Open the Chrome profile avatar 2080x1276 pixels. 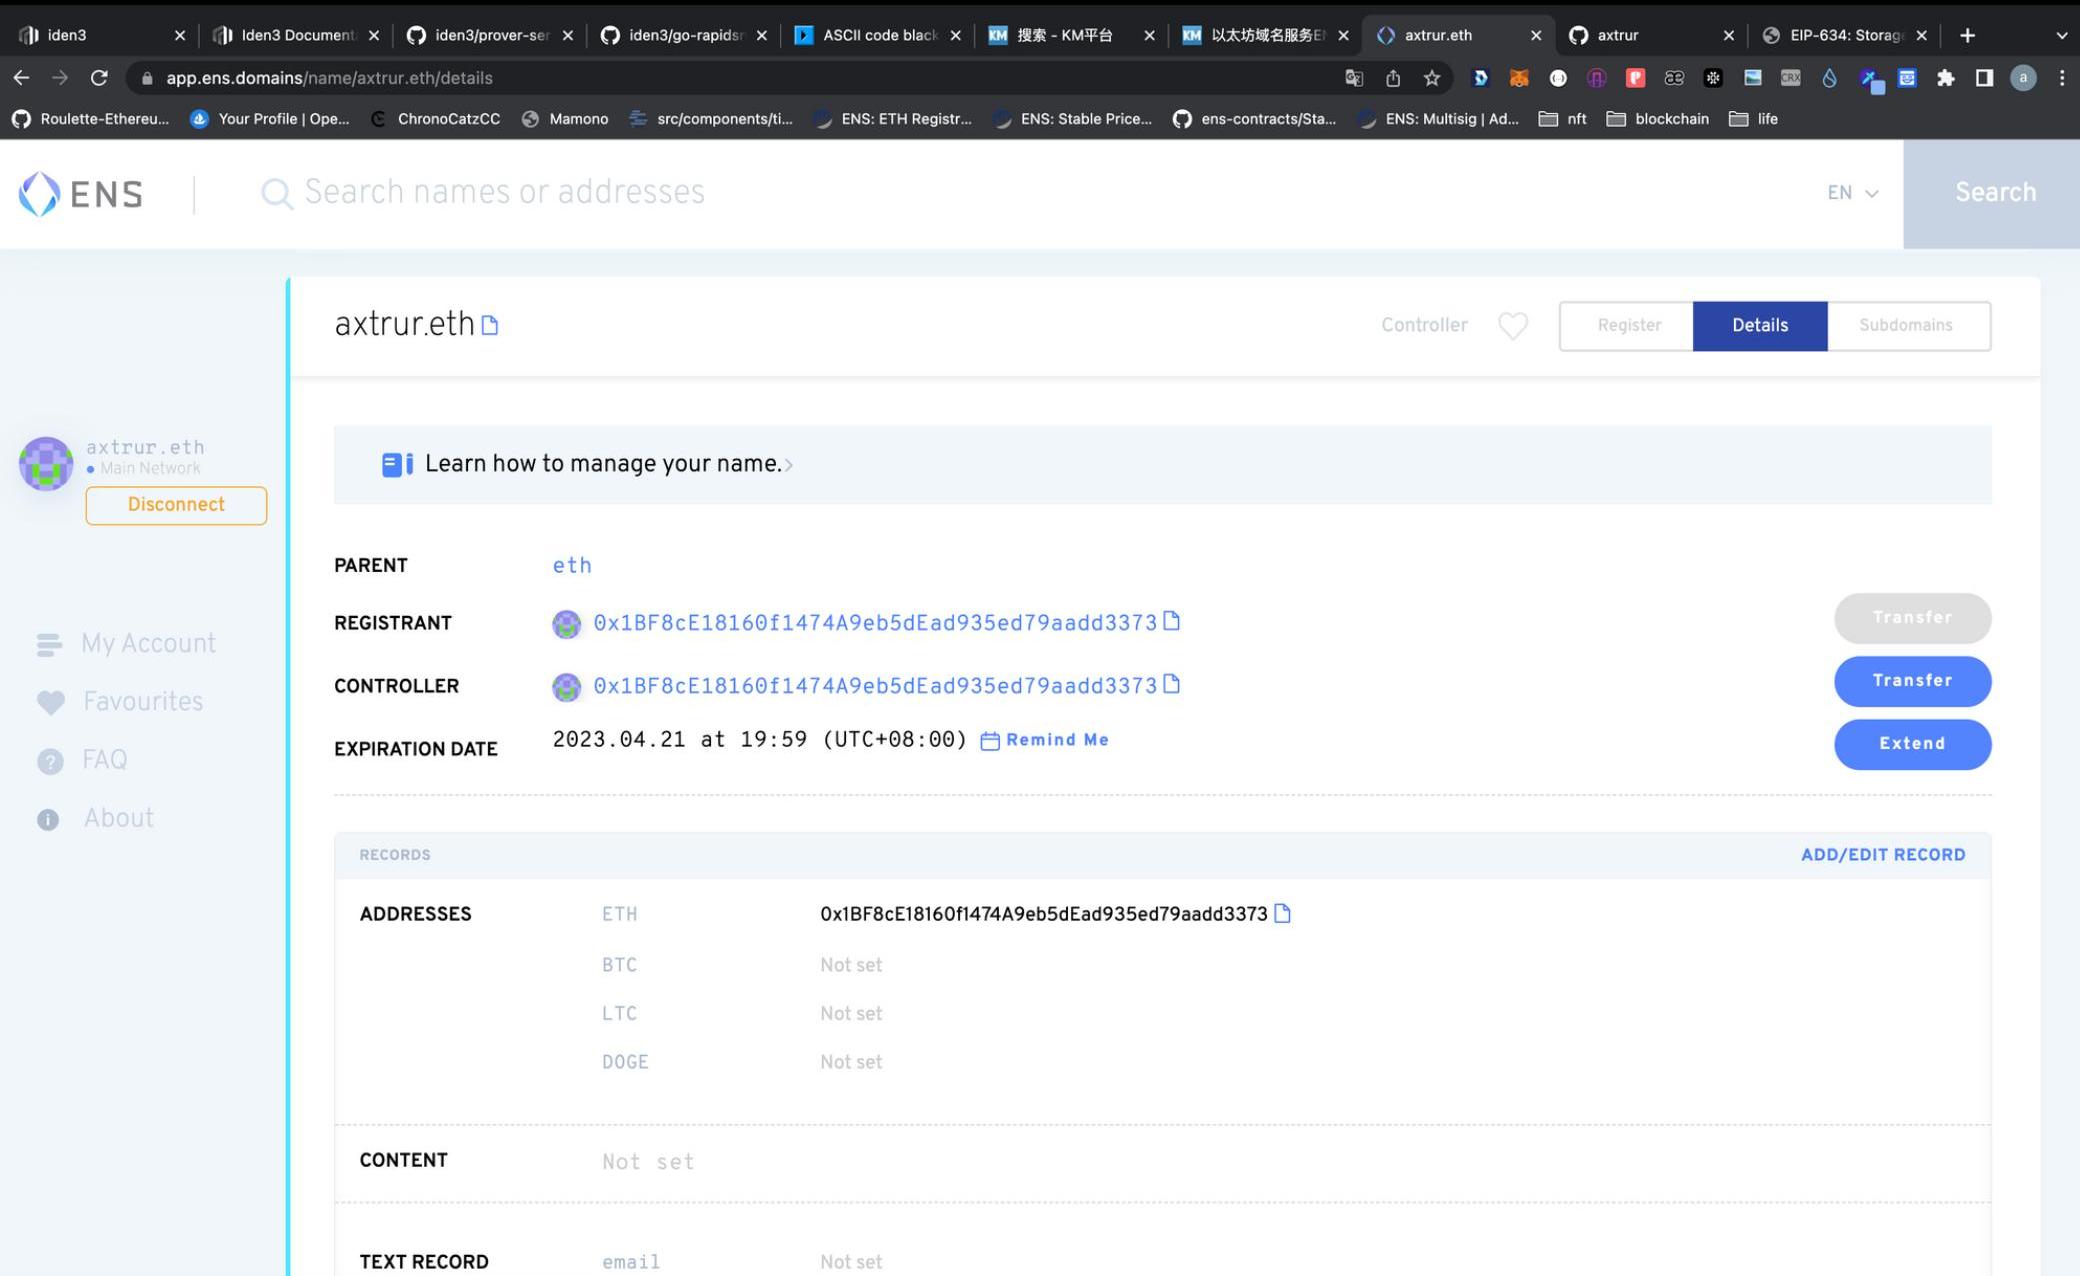[2023, 78]
